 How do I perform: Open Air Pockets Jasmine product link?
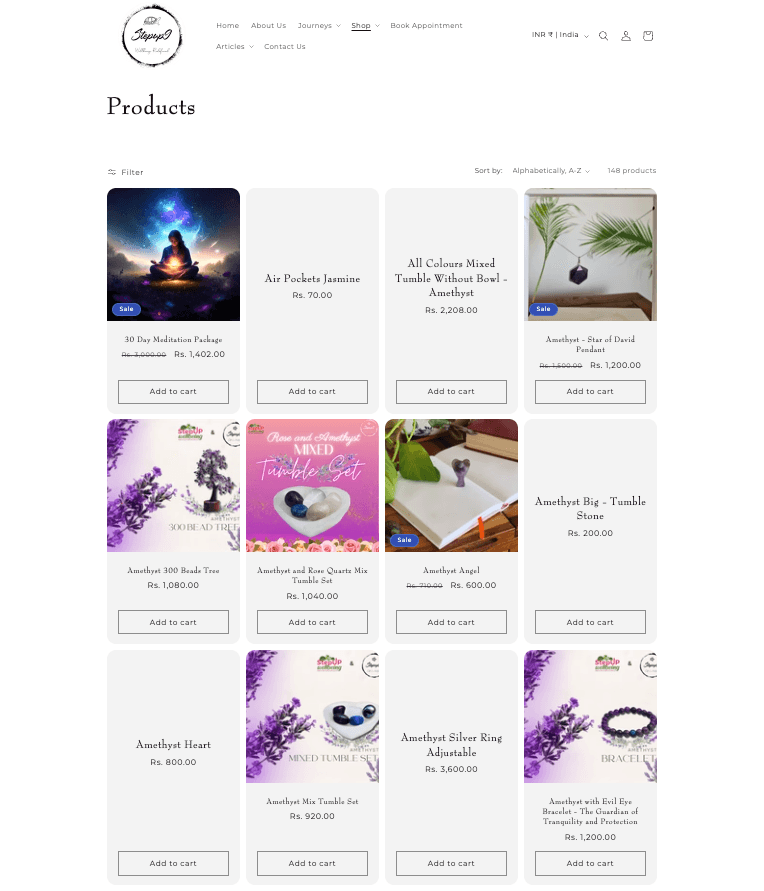(312, 278)
